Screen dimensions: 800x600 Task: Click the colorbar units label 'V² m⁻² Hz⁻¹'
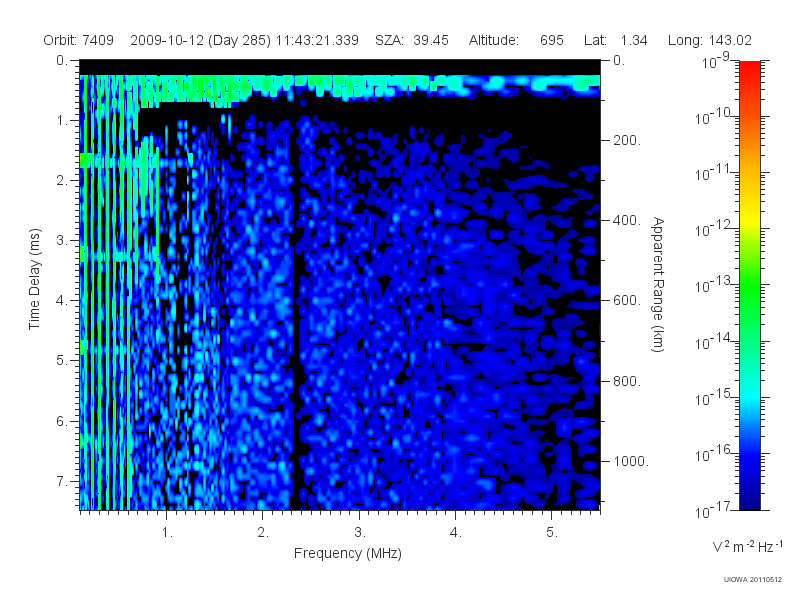click(x=748, y=546)
